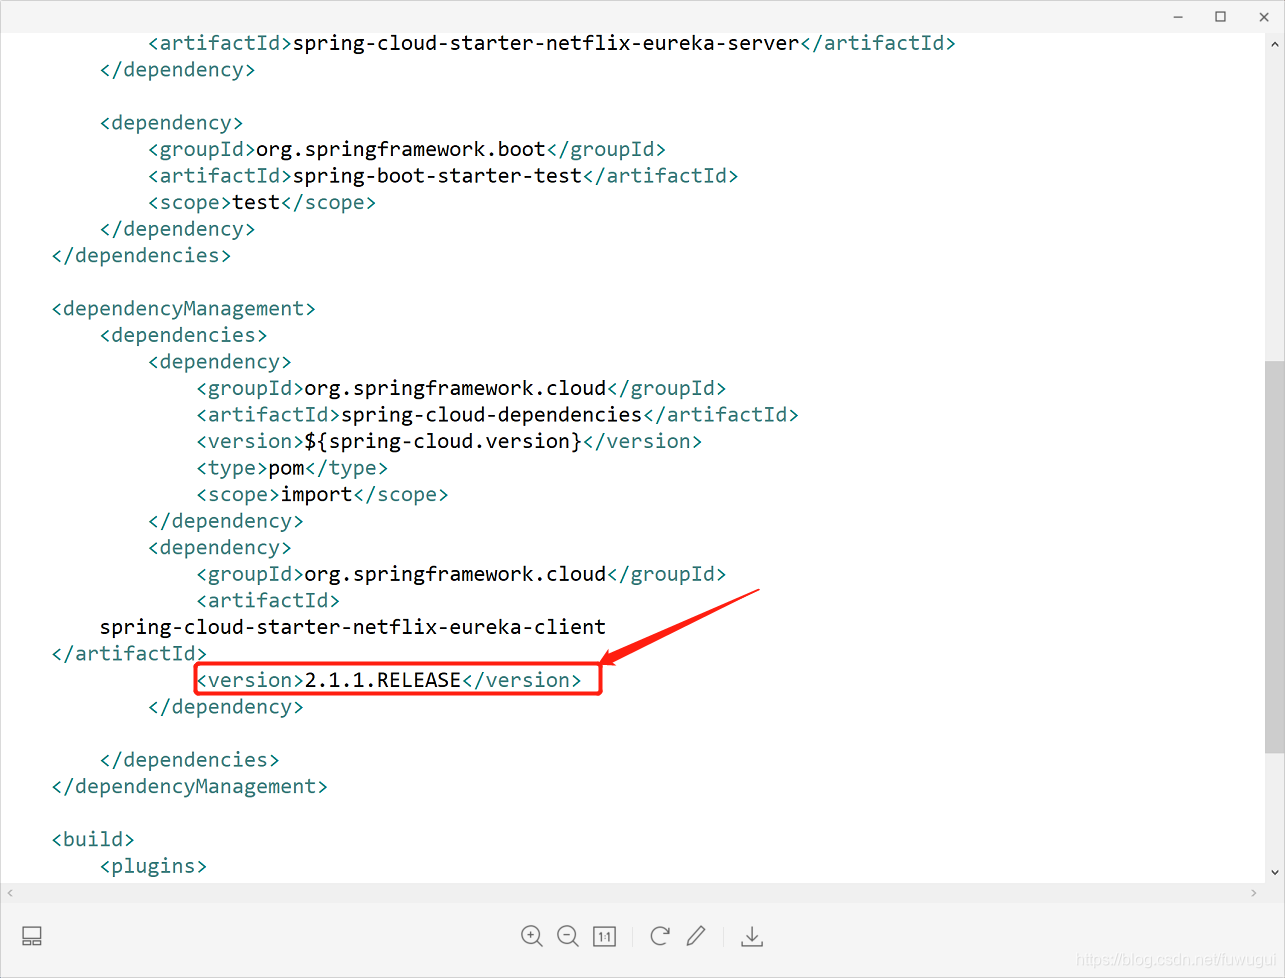1285x978 pixels.
Task: Click the scroll up arrow
Action: (1274, 44)
